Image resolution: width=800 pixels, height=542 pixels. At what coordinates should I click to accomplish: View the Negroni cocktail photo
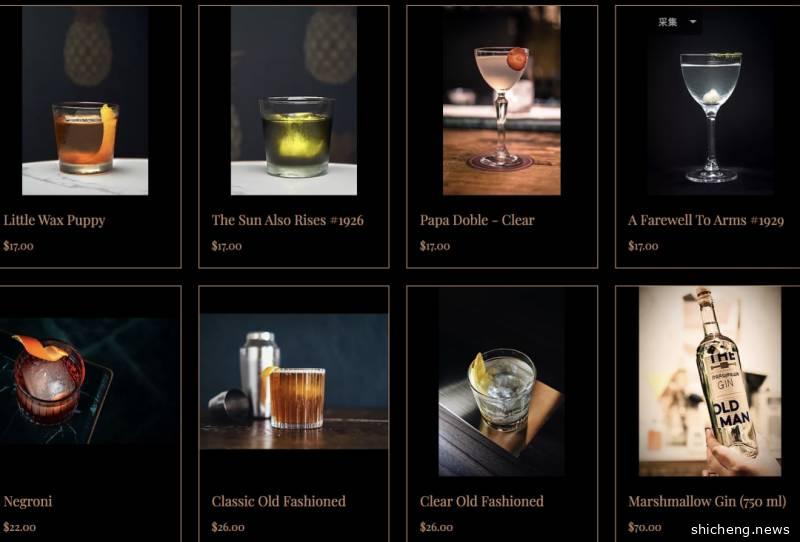(87, 381)
